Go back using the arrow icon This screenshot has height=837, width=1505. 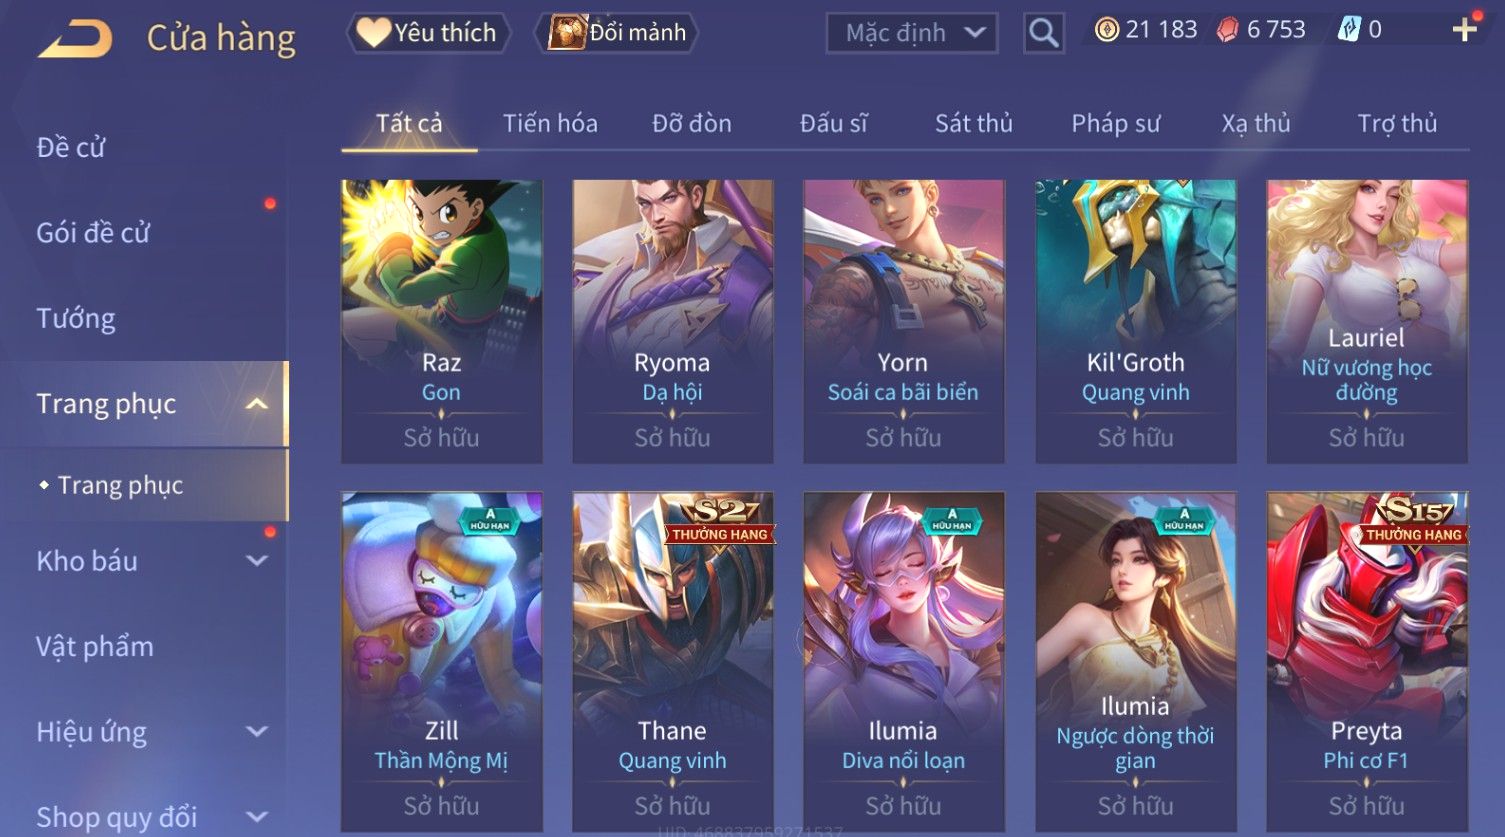[x=75, y=39]
